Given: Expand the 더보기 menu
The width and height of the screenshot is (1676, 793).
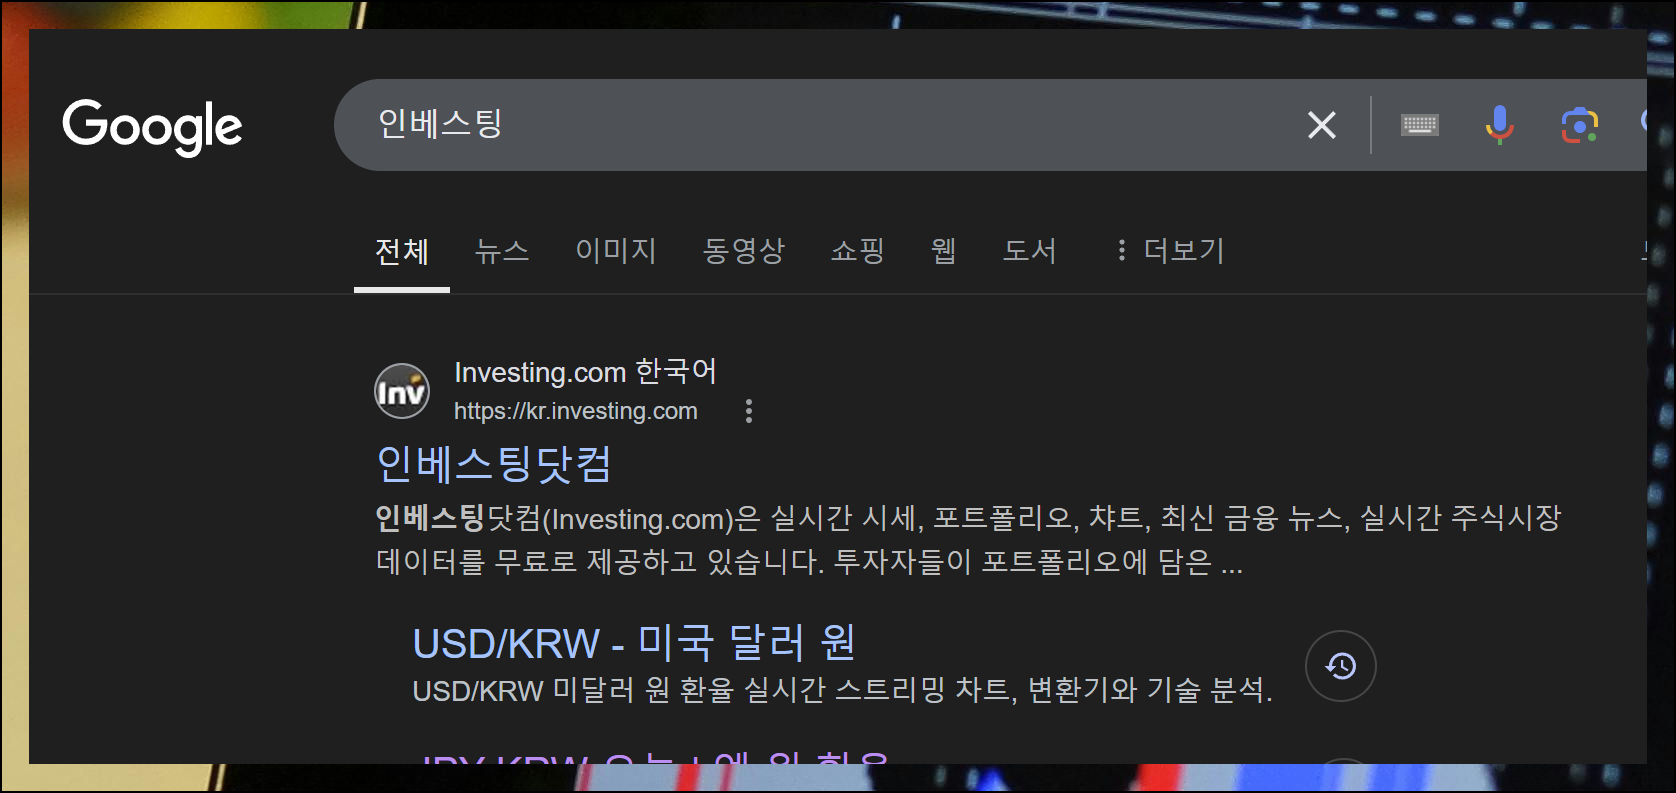Looking at the screenshot, I should (x=1171, y=251).
